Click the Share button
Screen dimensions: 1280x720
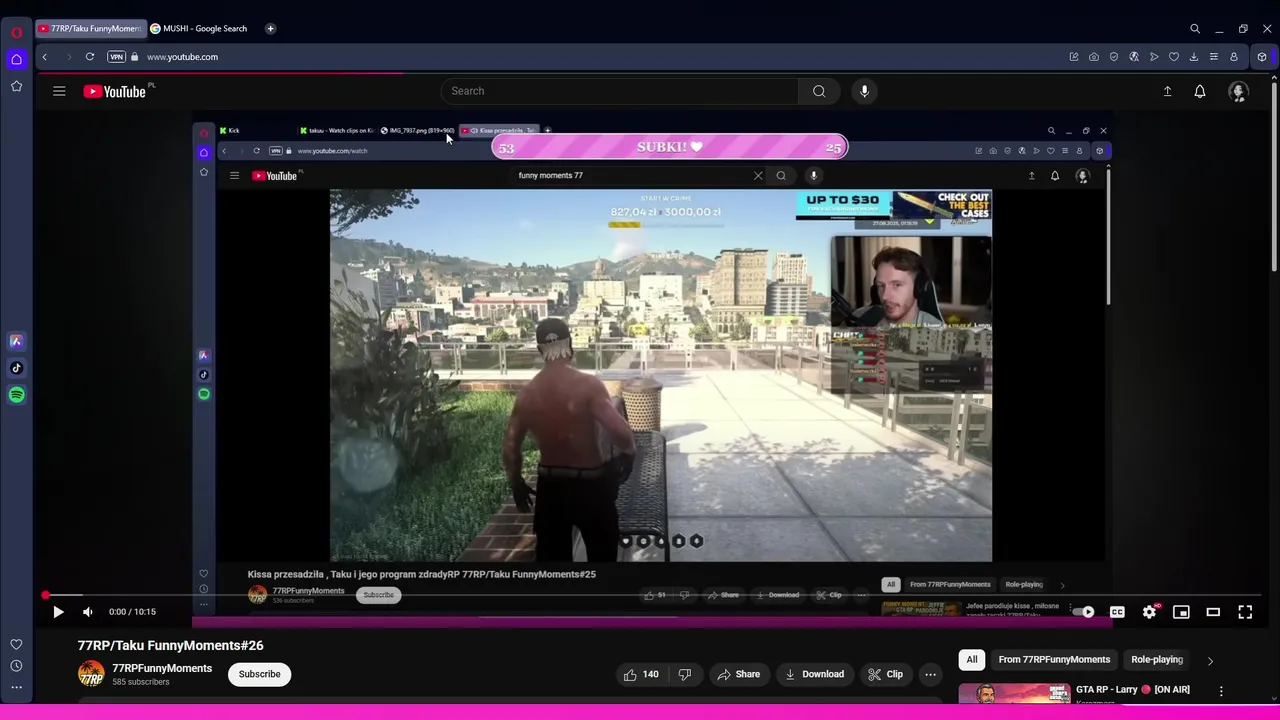click(x=738, y=674)
